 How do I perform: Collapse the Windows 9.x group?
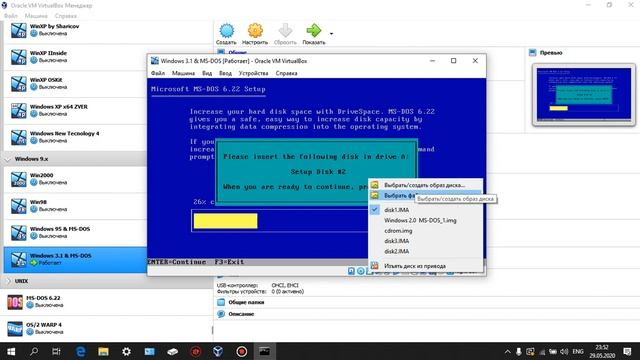[8, 159]
